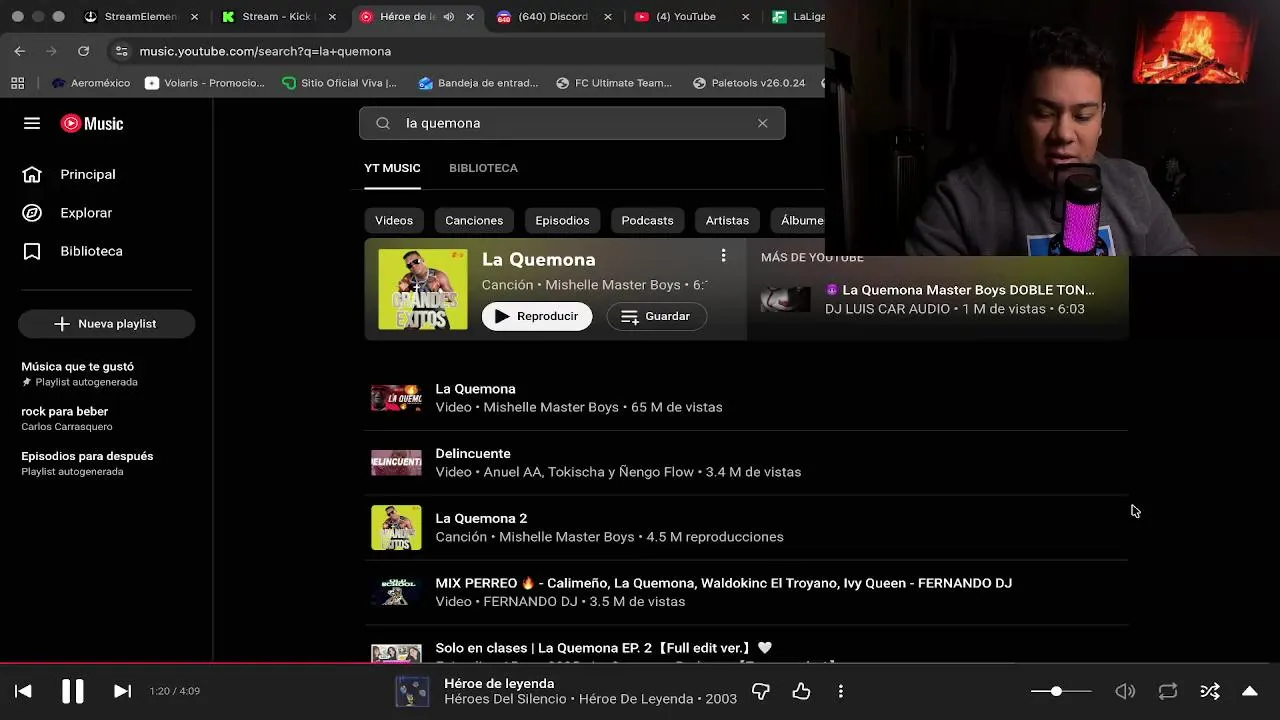Image resolution: width=1280 pixels, height=720 pixels.
Task: Toggle shuffle mode
Action: coord(1210,691)
